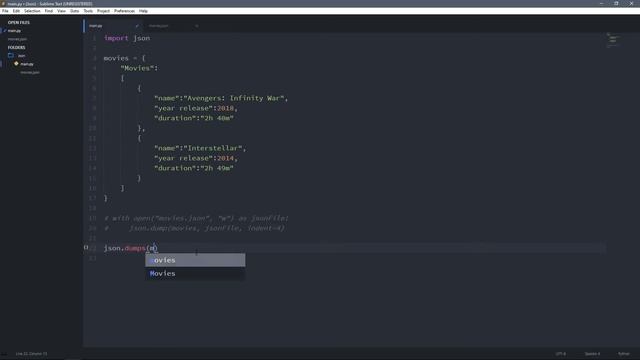Open the Edit menu

[x=16, y=11]
